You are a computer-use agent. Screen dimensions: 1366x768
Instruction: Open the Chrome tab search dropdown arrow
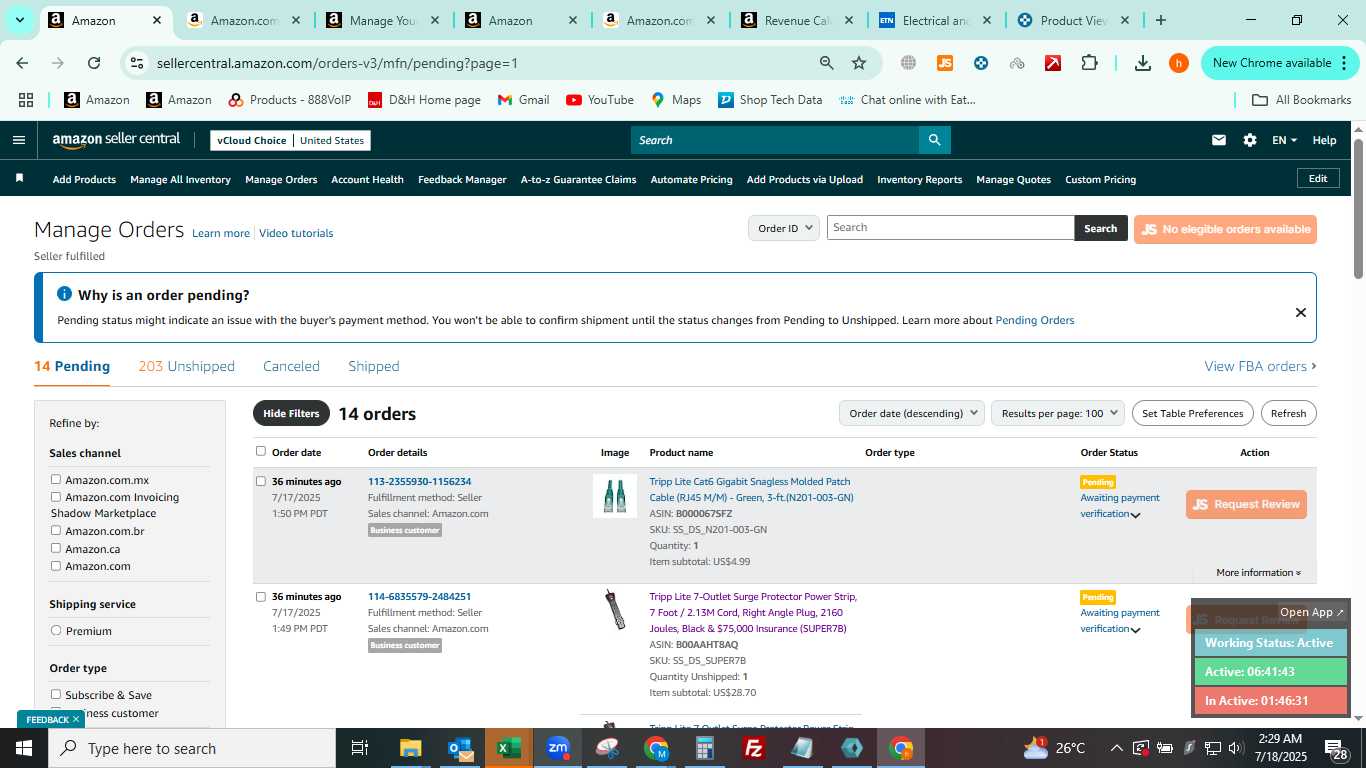(x=19, y=20)
